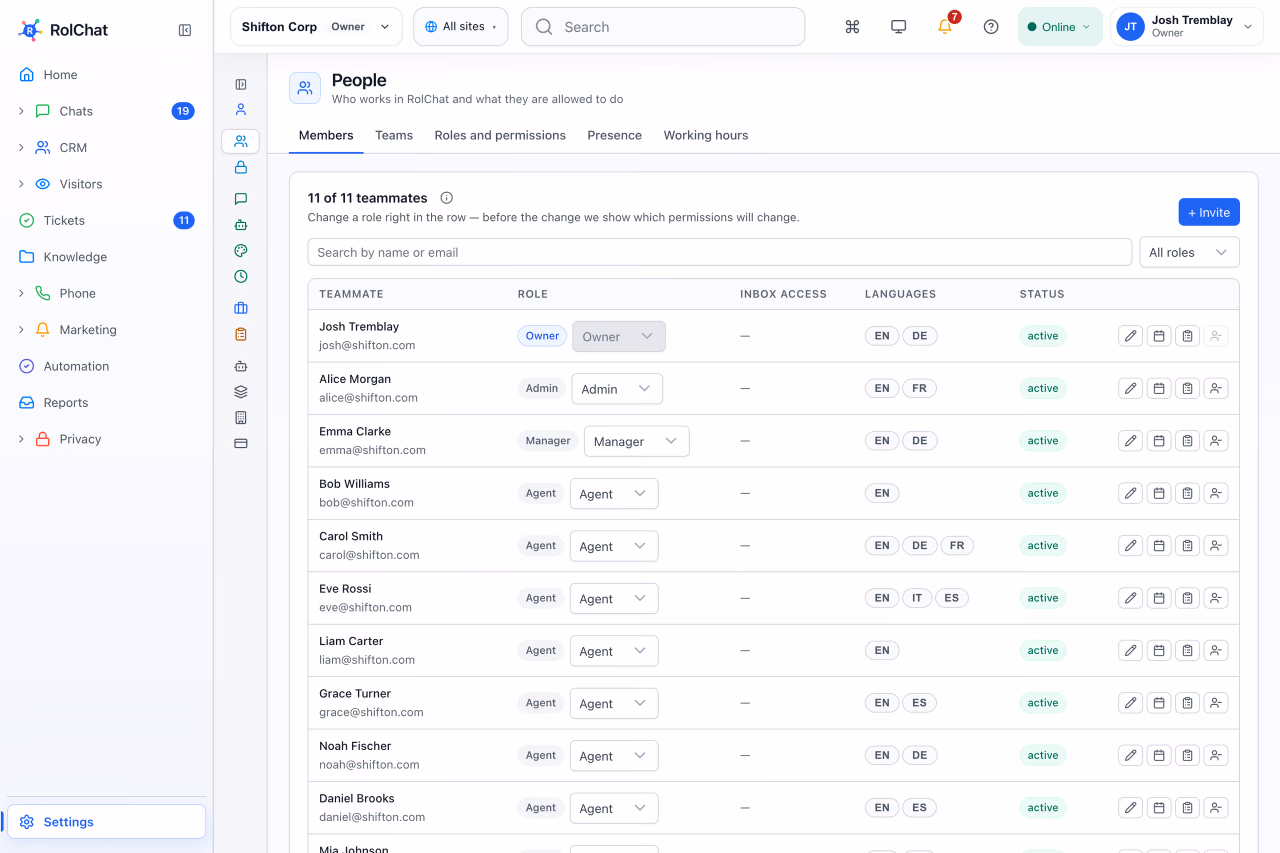Switch to the Presence tab

click(x=615, y=135)
